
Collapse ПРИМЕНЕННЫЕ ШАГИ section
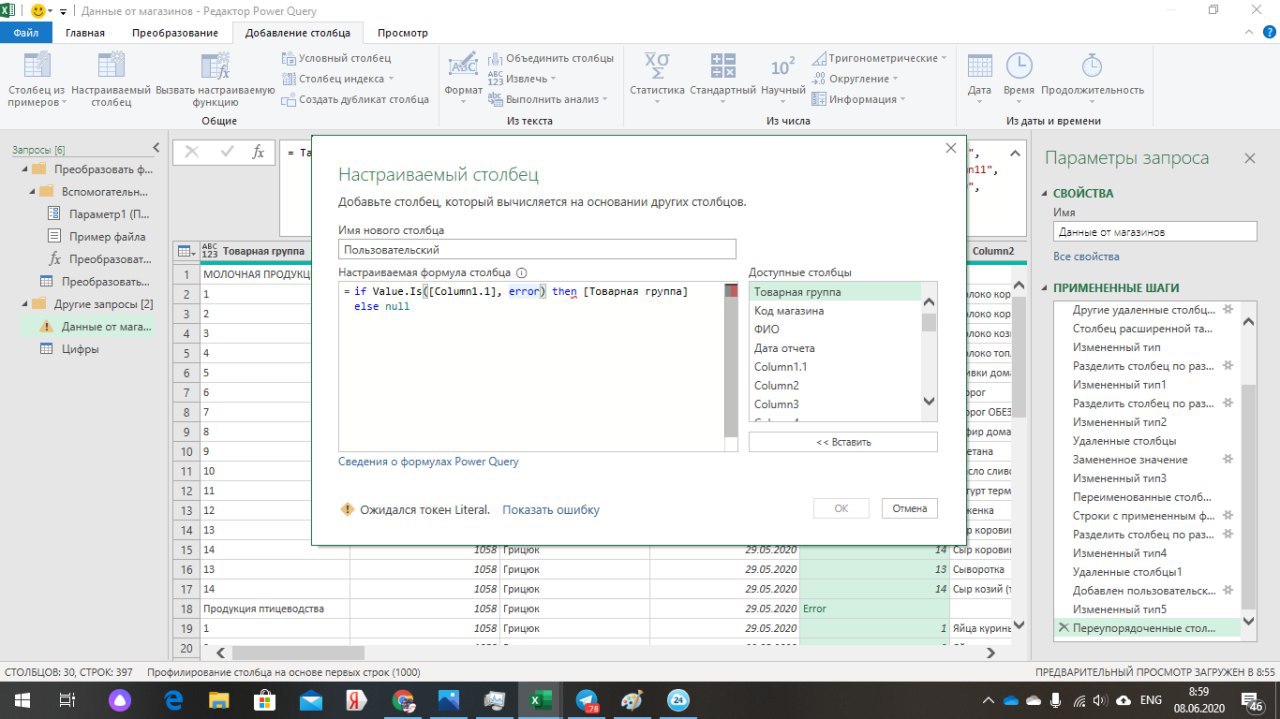[1045, 288]
